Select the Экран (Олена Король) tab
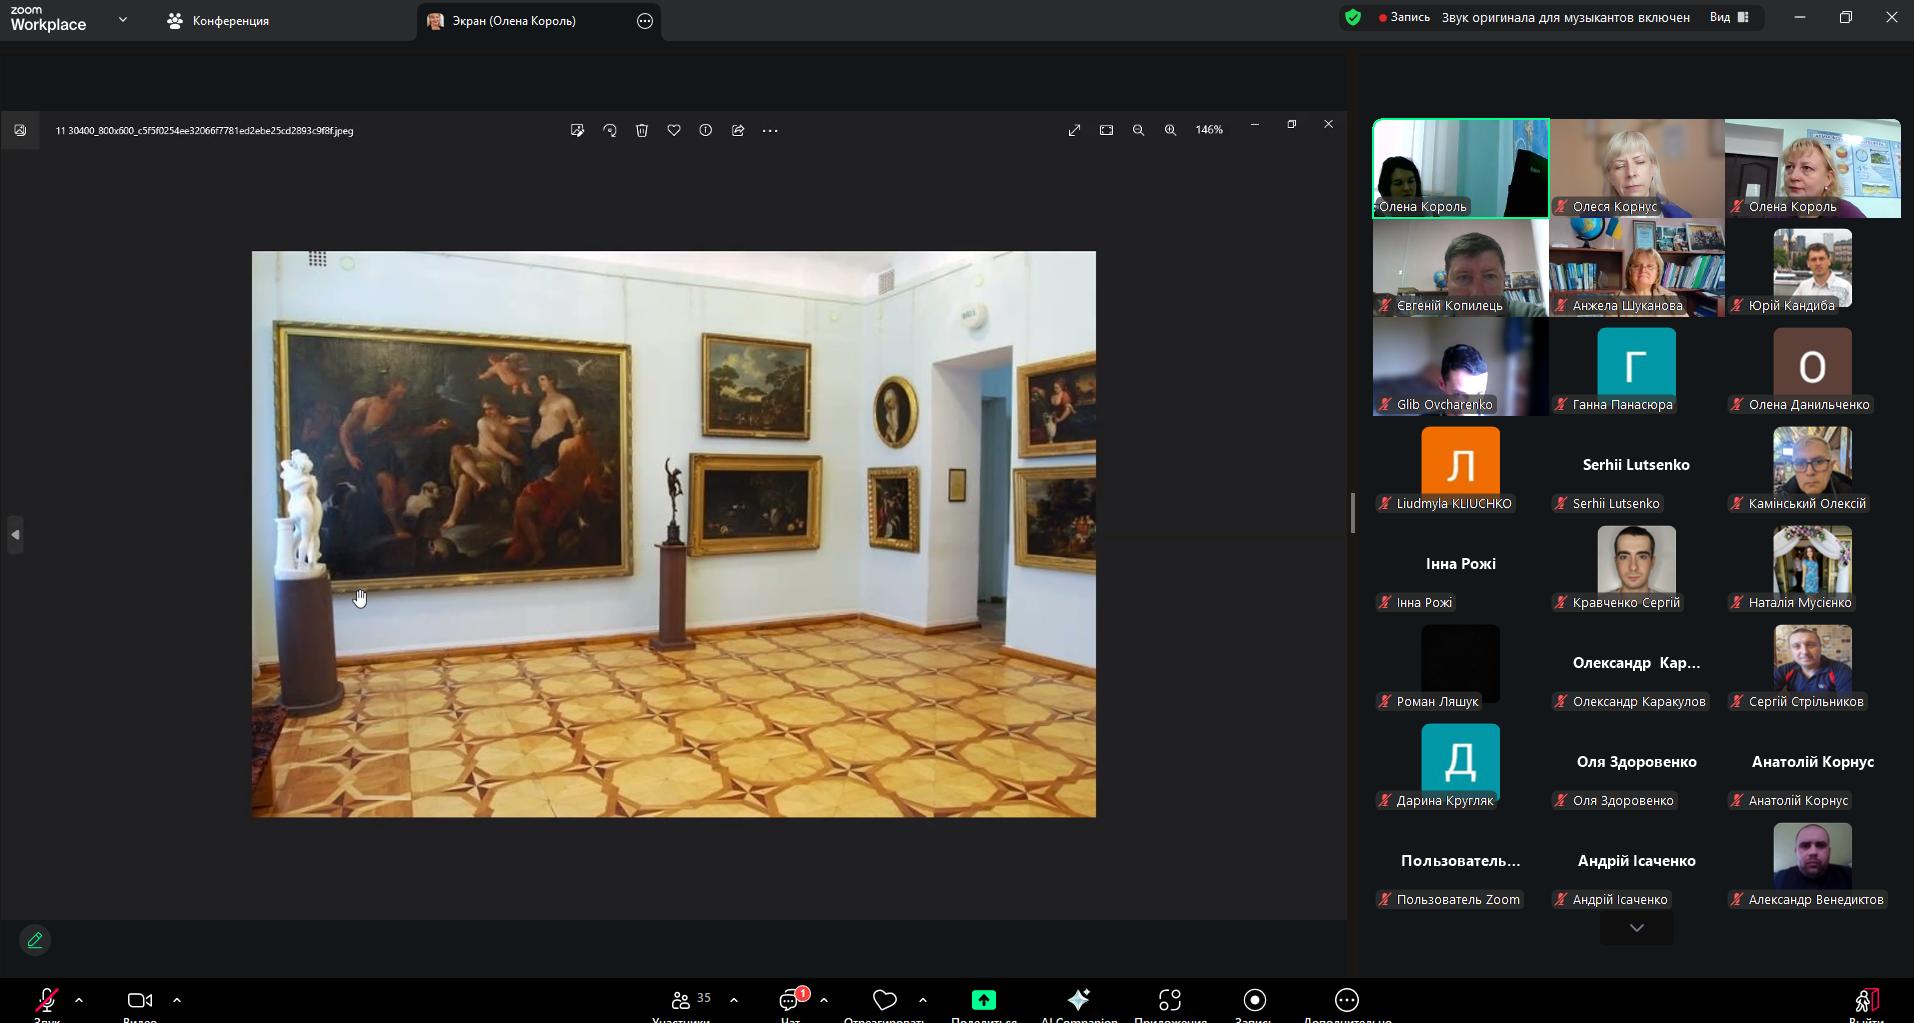This screenshot has width=1914, height=1023. click(x=514, y=20)
